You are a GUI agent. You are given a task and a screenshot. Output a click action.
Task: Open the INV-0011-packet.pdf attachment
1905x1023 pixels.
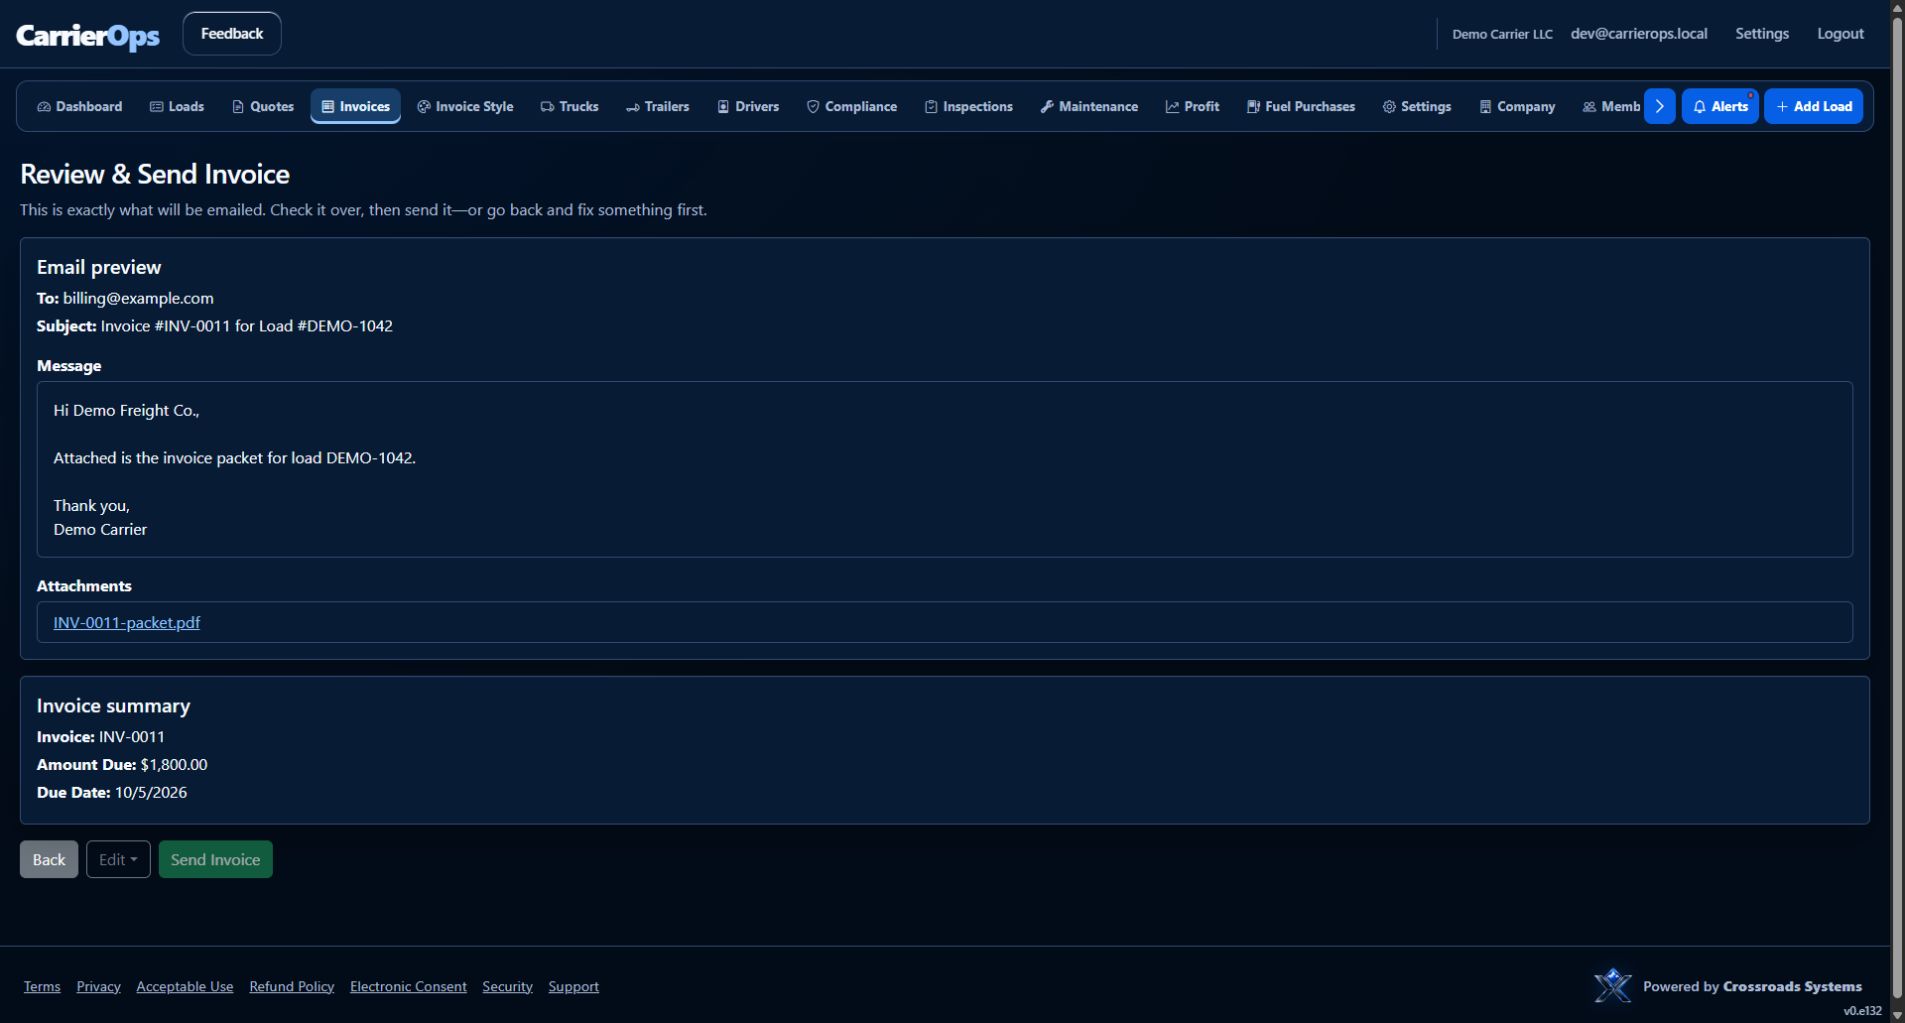(127, 622)
